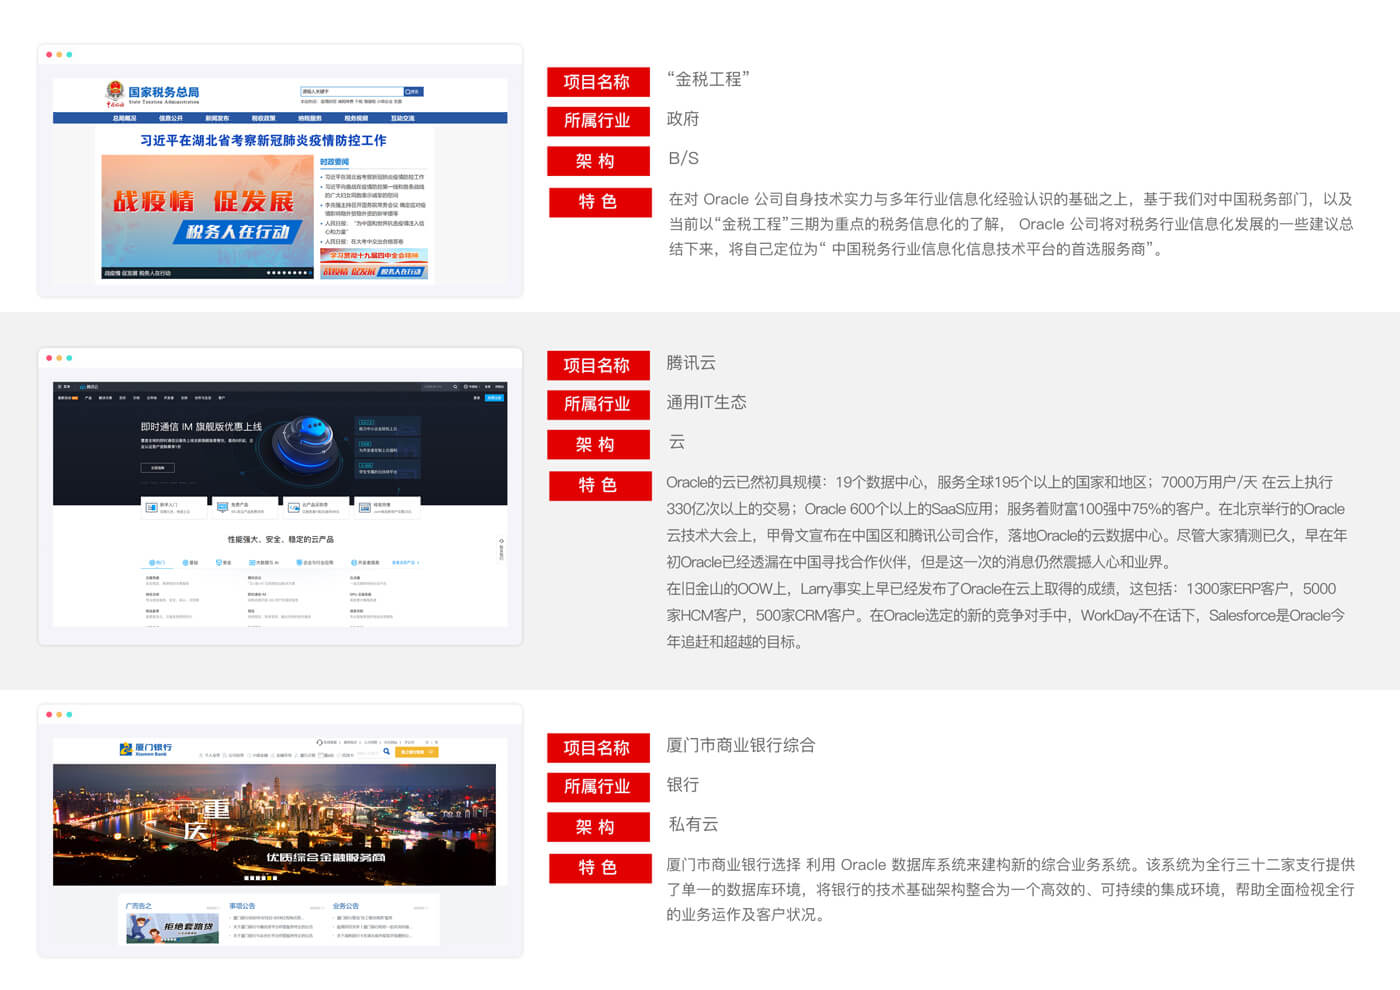
Task: Select the industry value 银行
Action: click(683, 785)
